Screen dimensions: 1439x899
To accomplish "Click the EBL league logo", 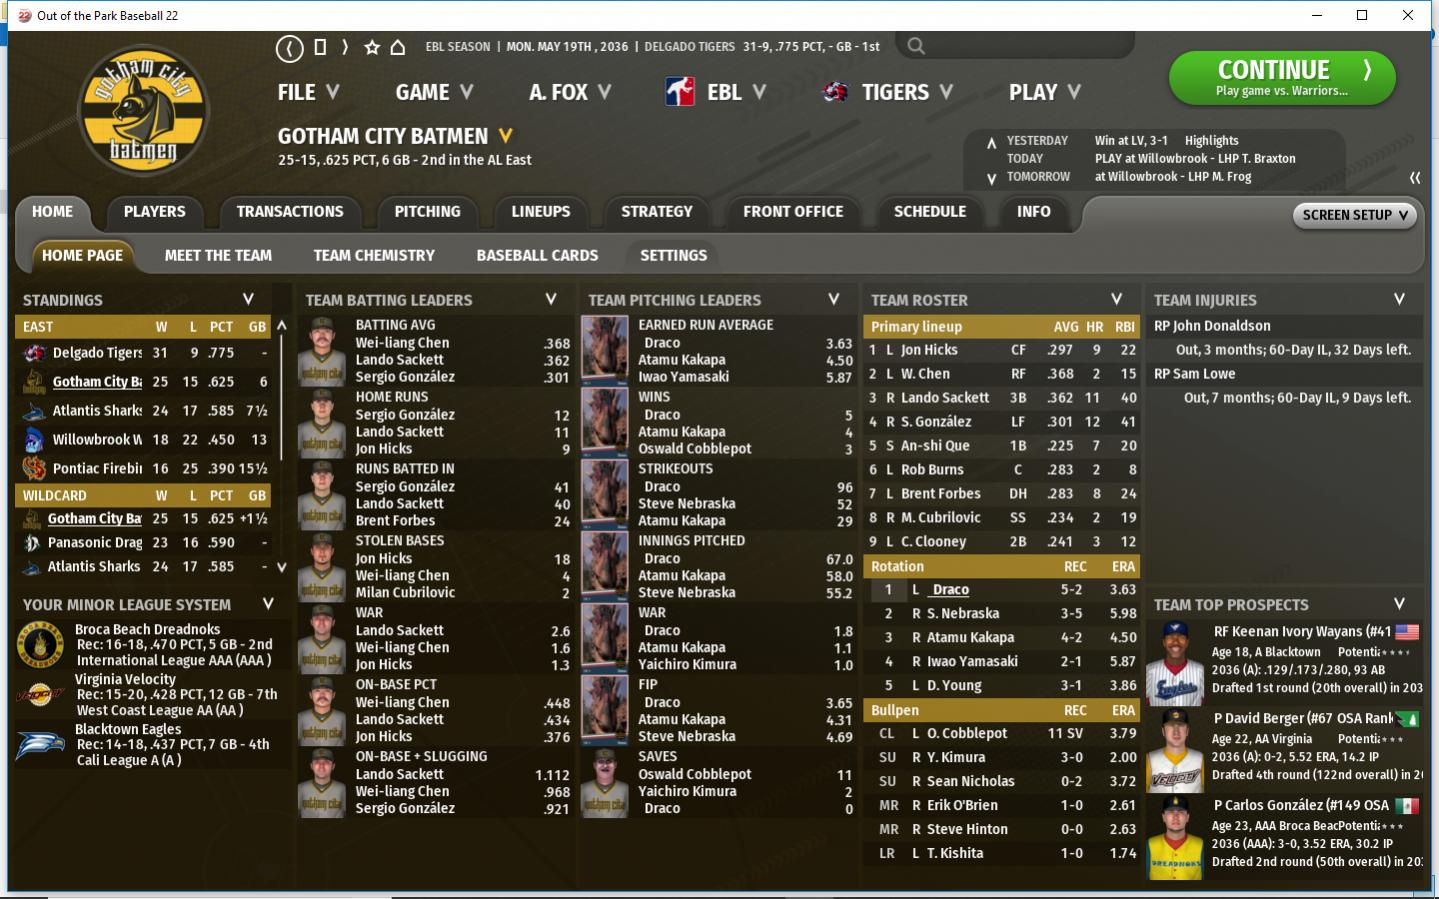I will tap(680, 92).
